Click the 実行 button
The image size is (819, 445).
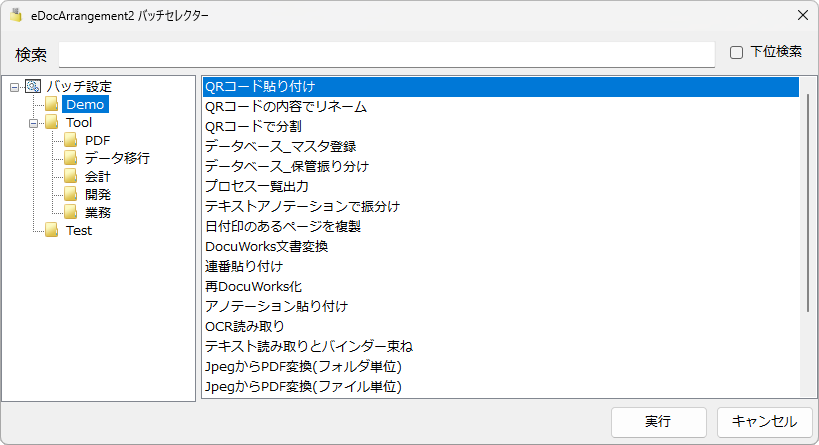(x=659, y=422)
